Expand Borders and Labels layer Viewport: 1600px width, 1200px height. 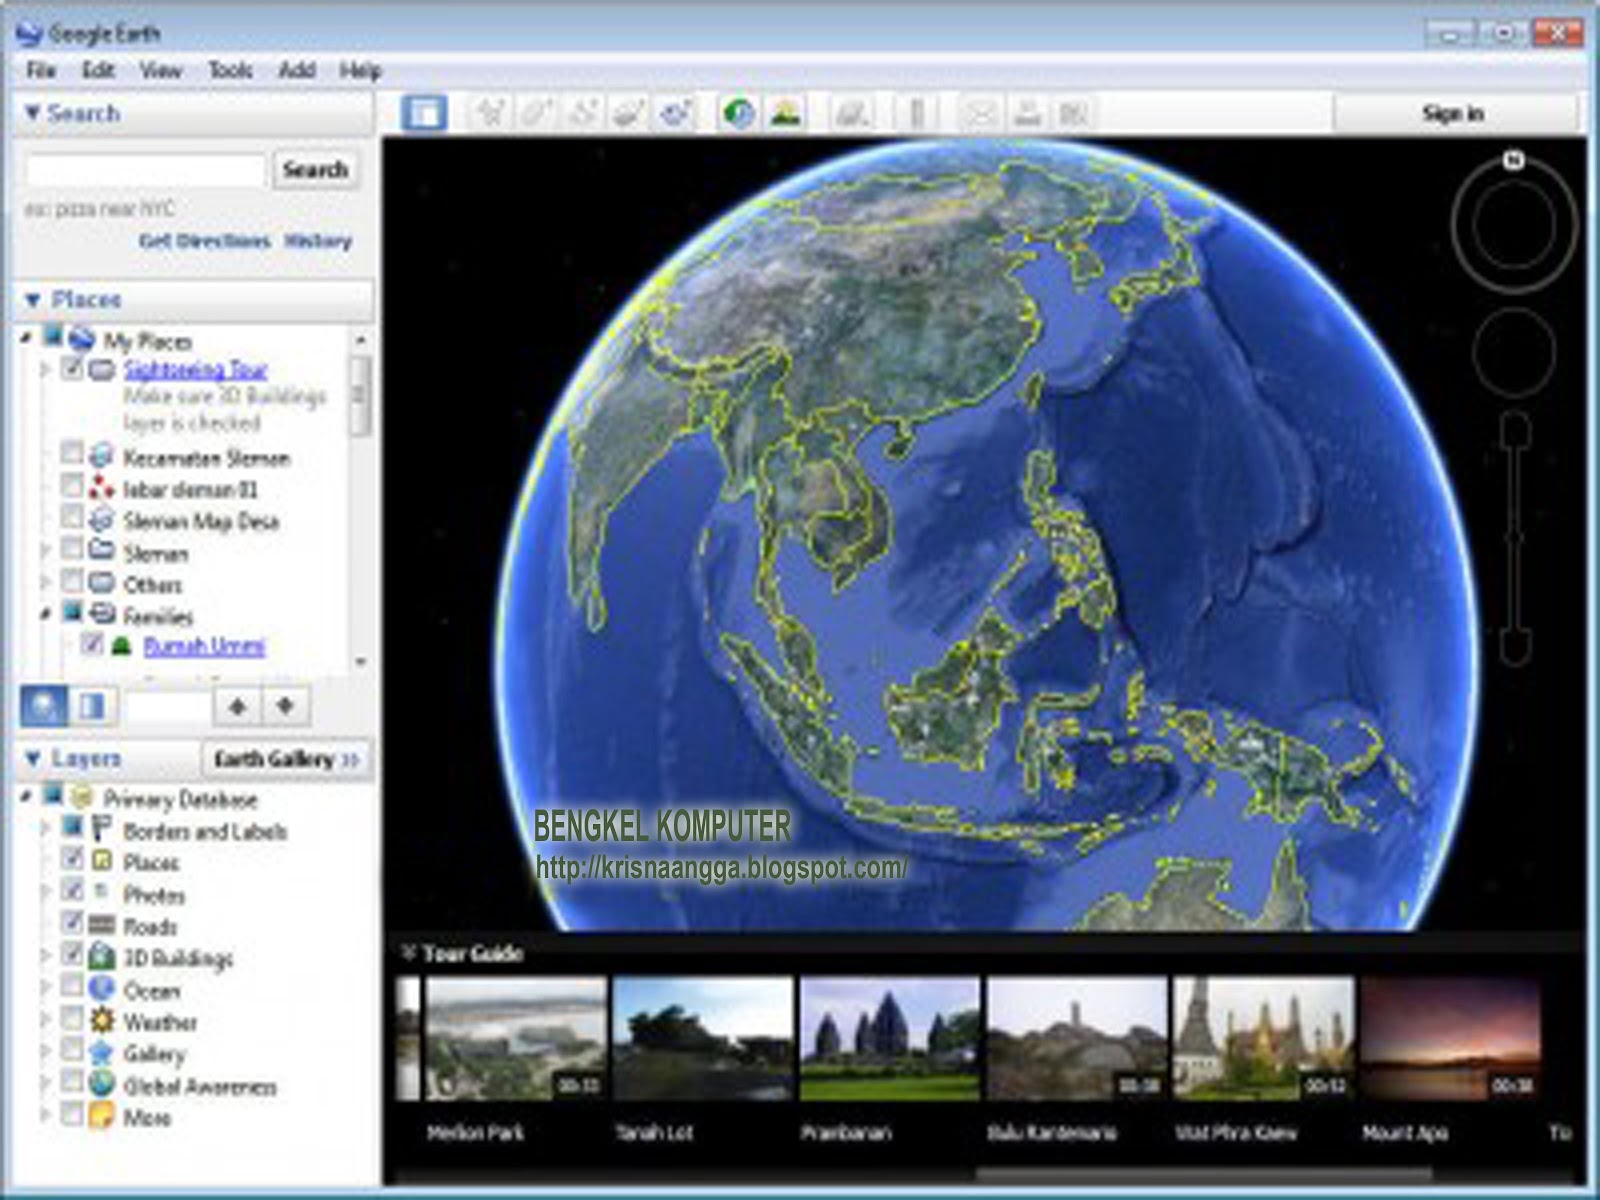tap(46, 829)
